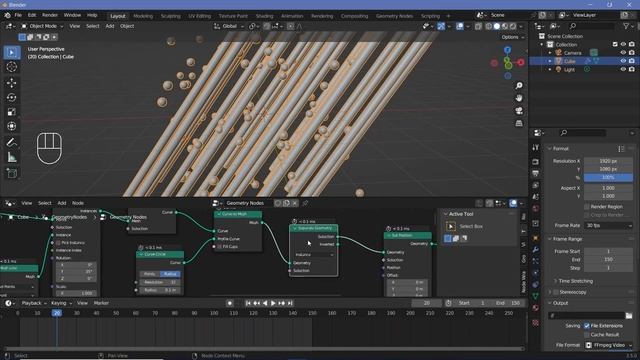Open the File menu
The image size is (640, 360).
pos(18,15)
